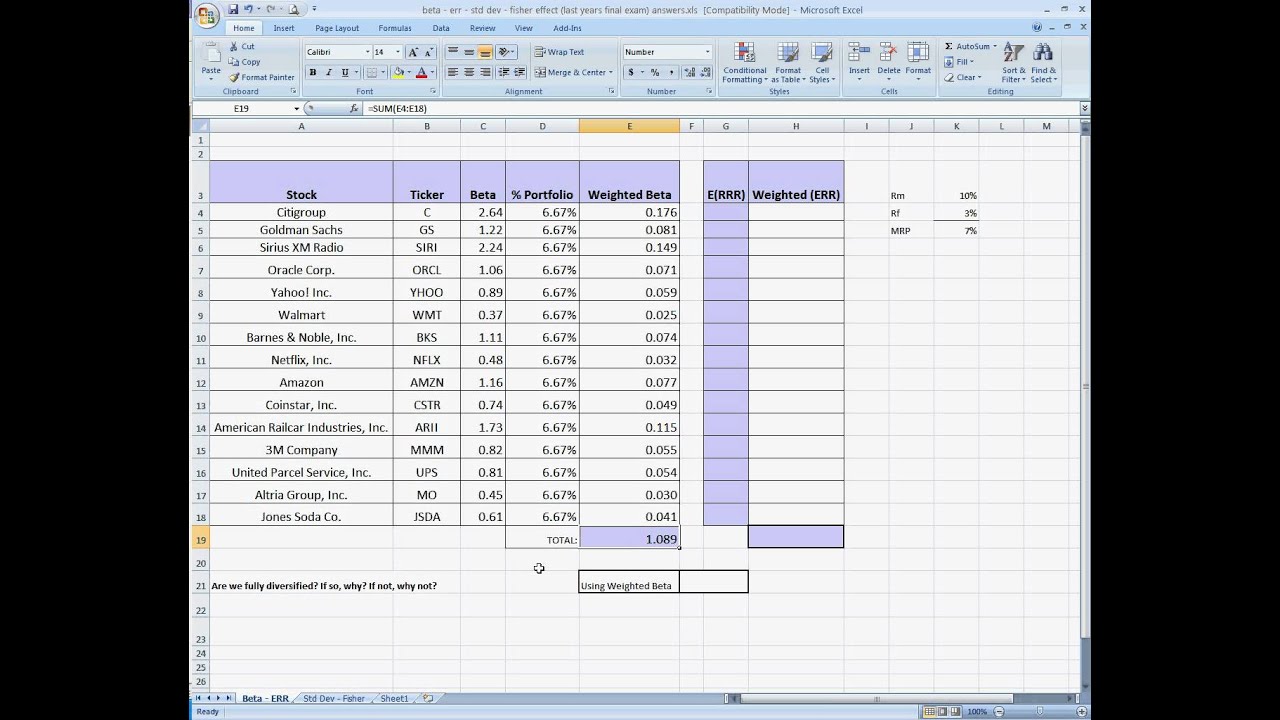Open Format as Table gallery
This screenshot has width=1280, height=720.
[788, 63]
